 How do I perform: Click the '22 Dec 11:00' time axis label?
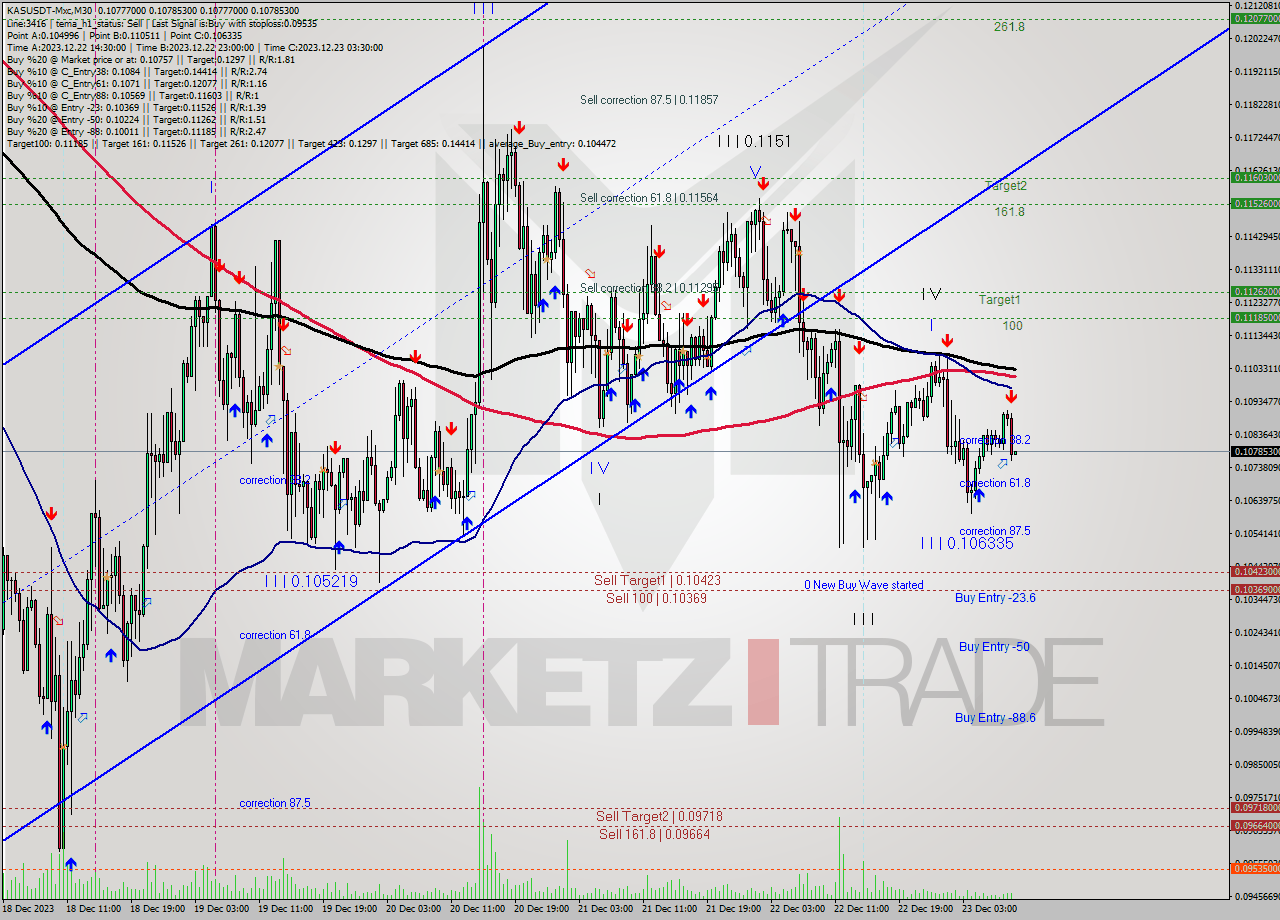point(861,909)
